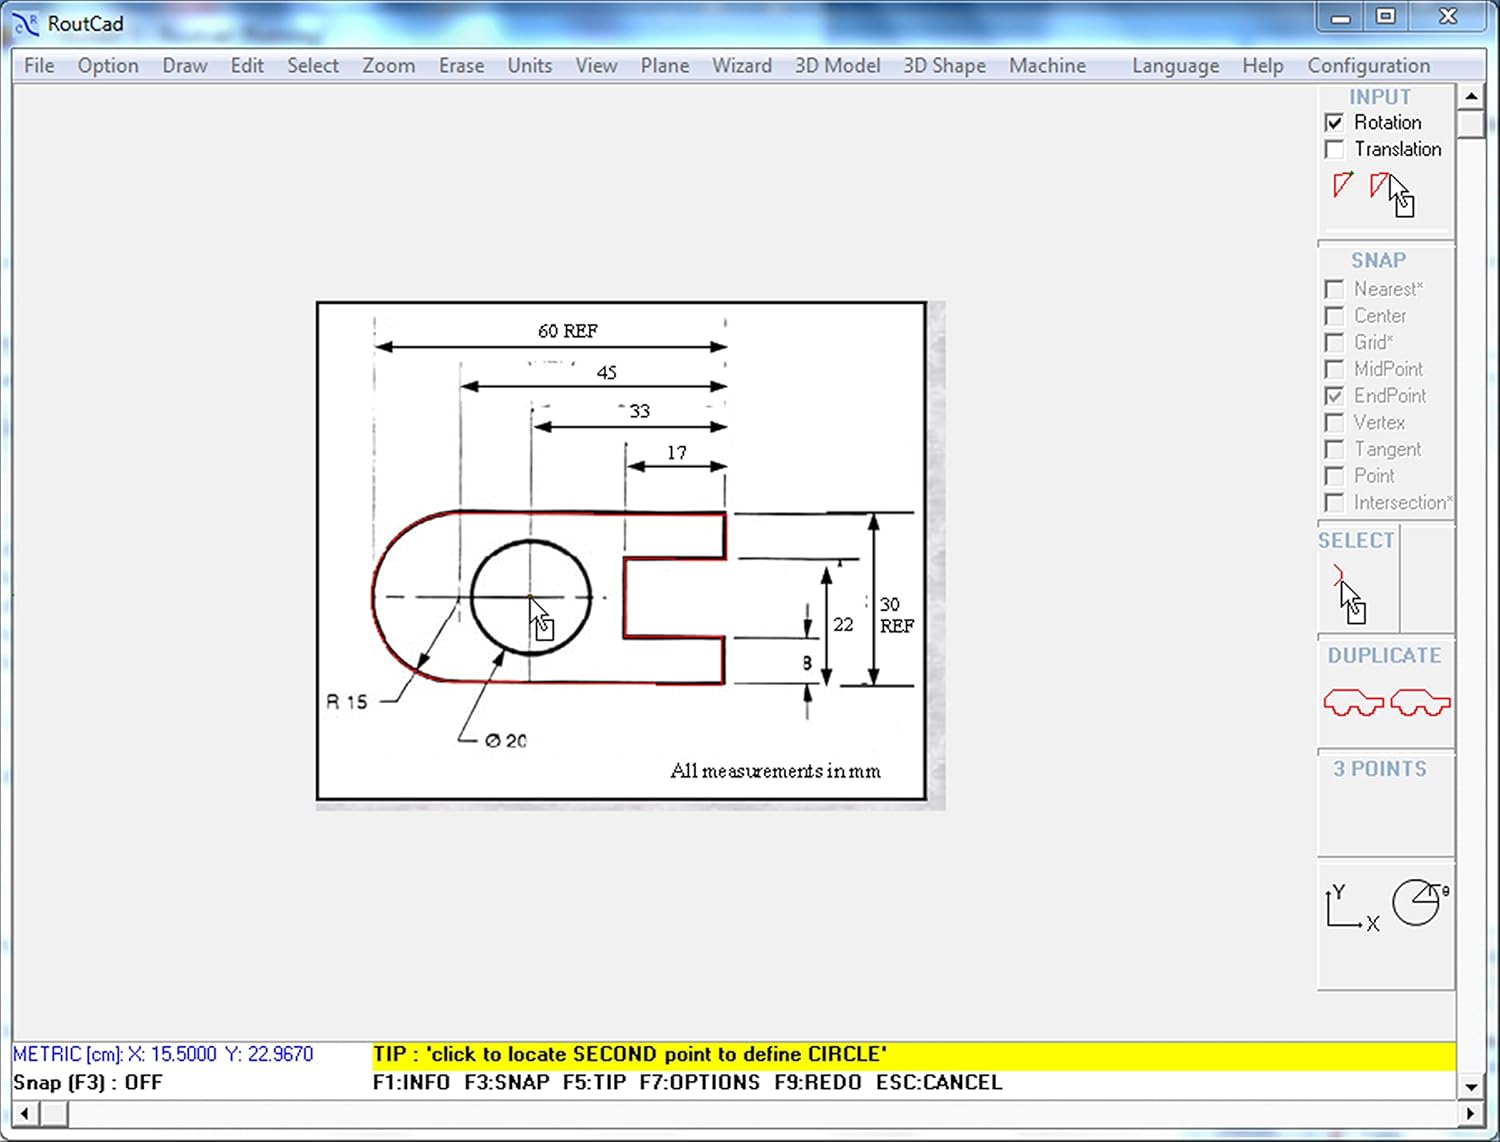Viewport: 1500px width, 1142px height.
Task: Click the SELECT entity pointer icon
Action: point(1348,594)
